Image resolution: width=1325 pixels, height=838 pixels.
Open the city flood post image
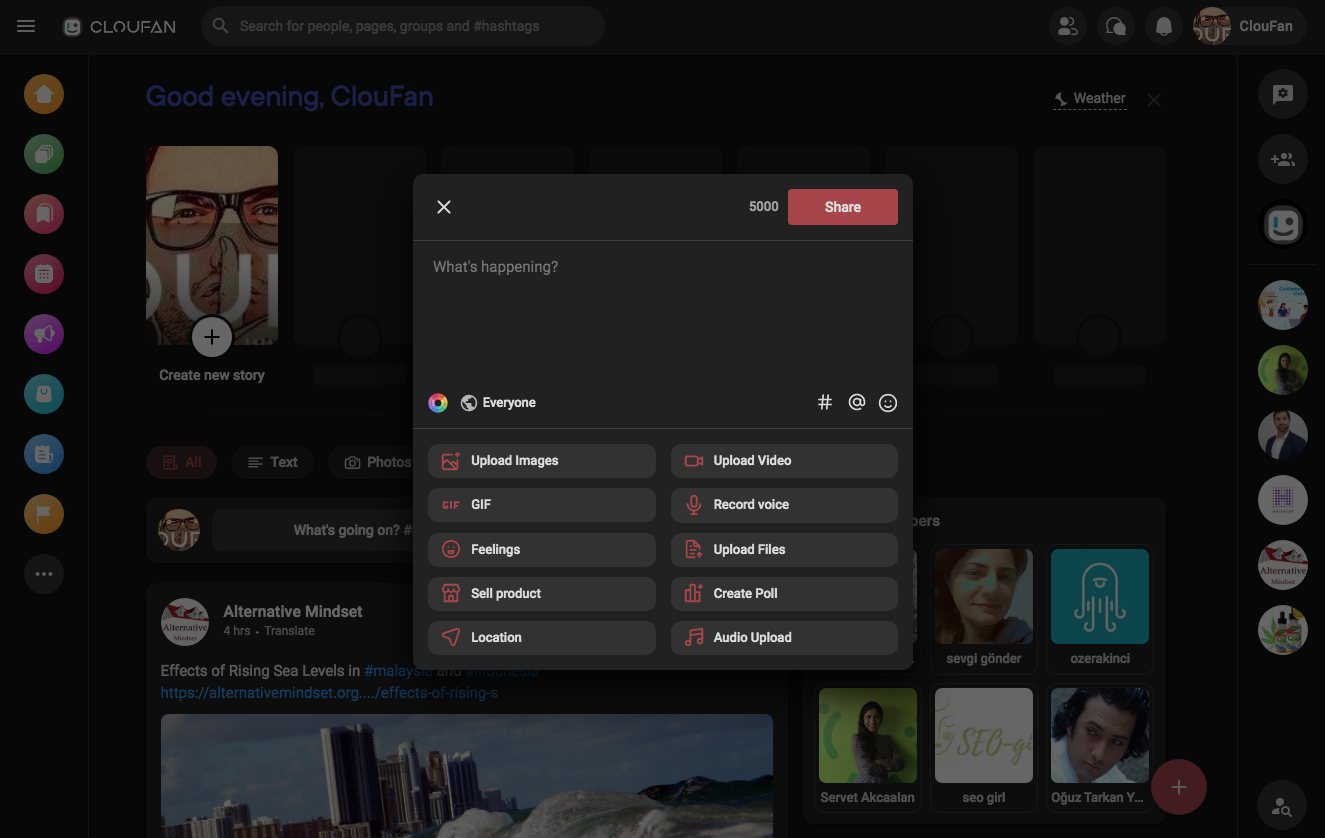[x=467, y=775]
